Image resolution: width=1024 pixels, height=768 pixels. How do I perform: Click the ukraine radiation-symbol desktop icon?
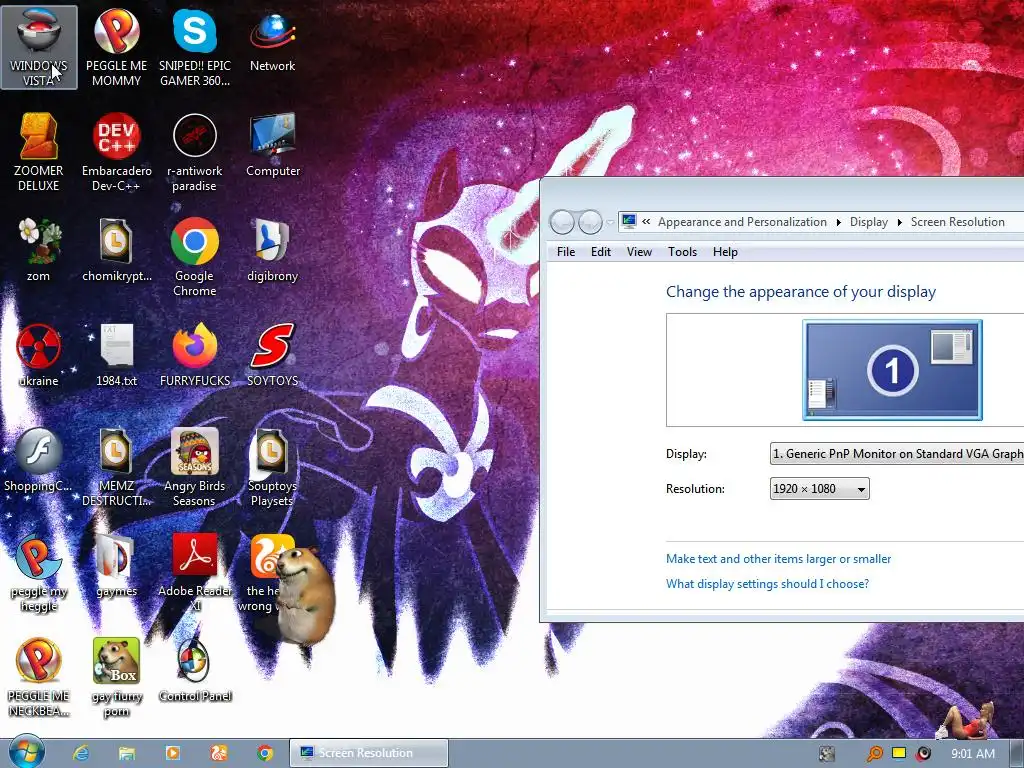(39, 355)
